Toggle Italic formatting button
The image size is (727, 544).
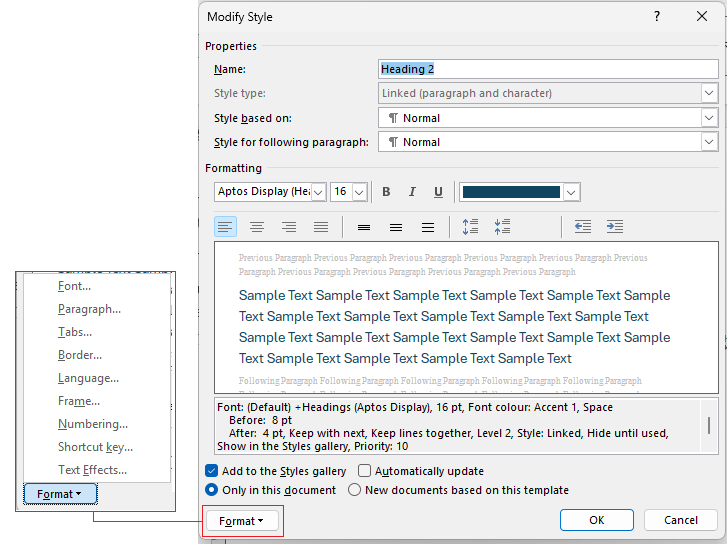(412, 192)
